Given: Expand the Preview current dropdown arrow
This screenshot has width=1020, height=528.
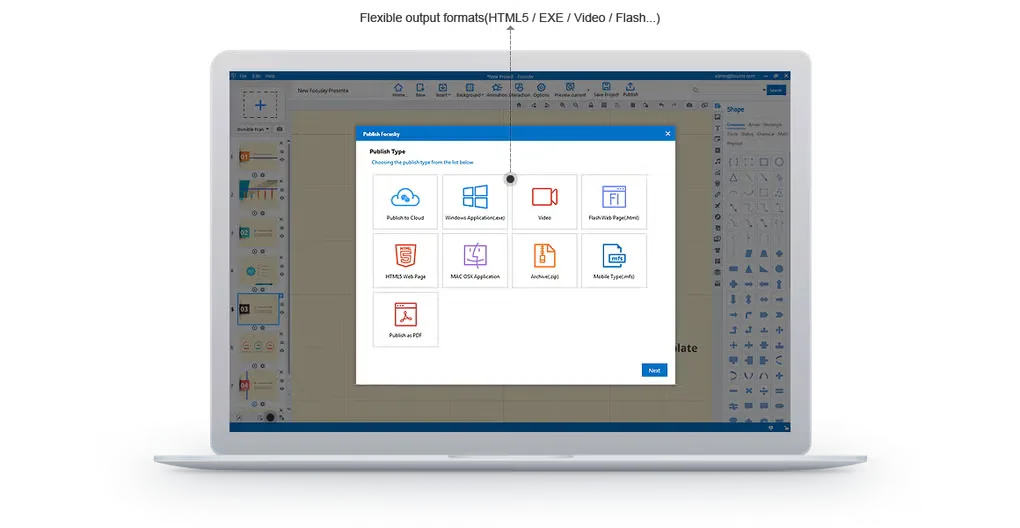Looking at the screenshot, I should click(589, 90).
